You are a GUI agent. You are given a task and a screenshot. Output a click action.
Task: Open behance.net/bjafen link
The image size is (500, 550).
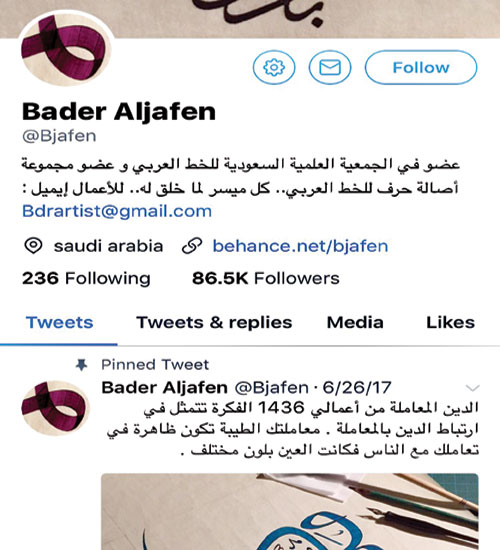click(x=300, y=246)
